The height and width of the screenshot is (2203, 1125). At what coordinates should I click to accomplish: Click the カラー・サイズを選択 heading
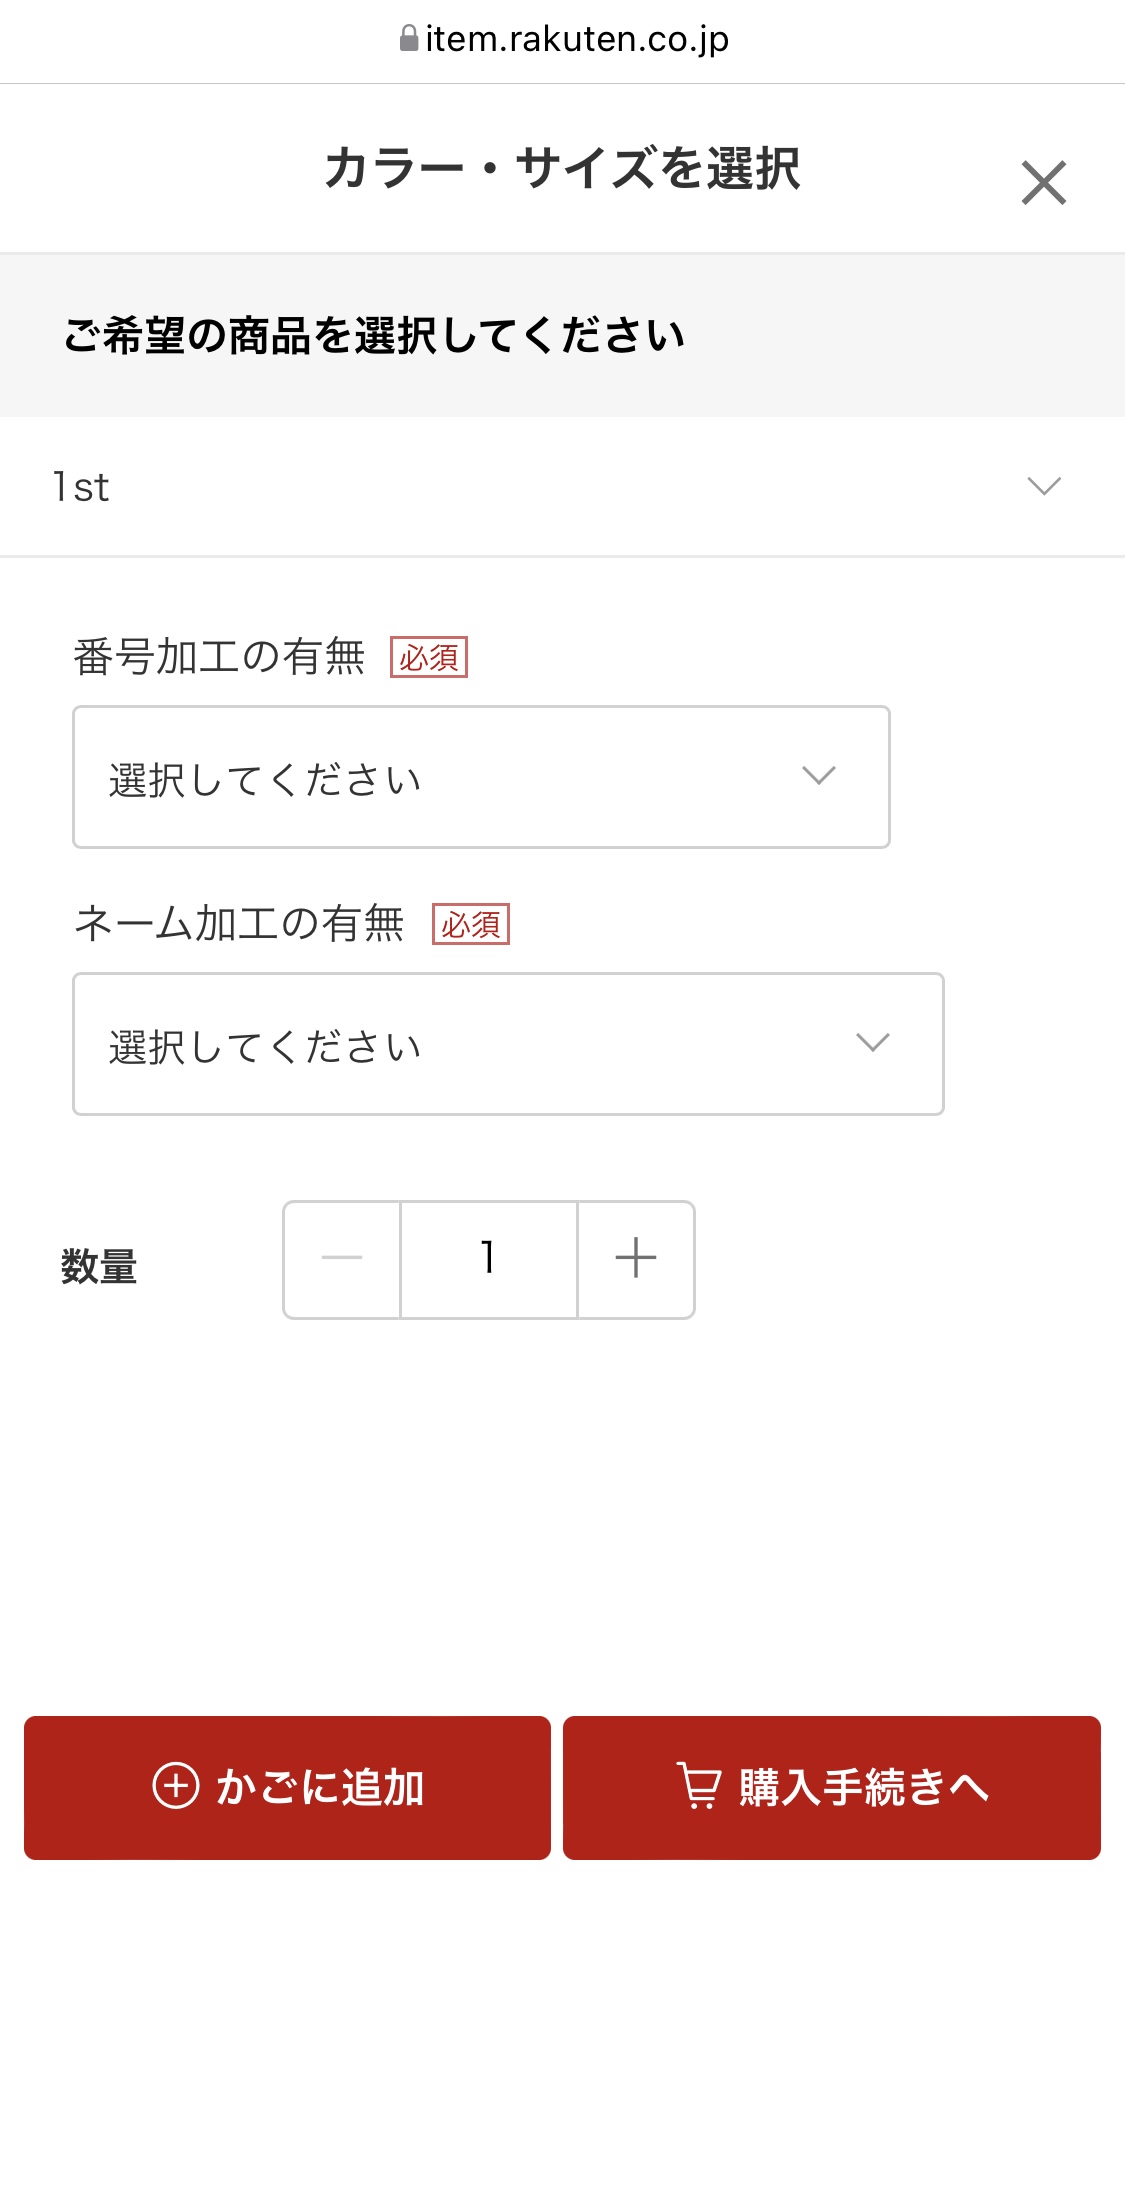click(562, 168)
